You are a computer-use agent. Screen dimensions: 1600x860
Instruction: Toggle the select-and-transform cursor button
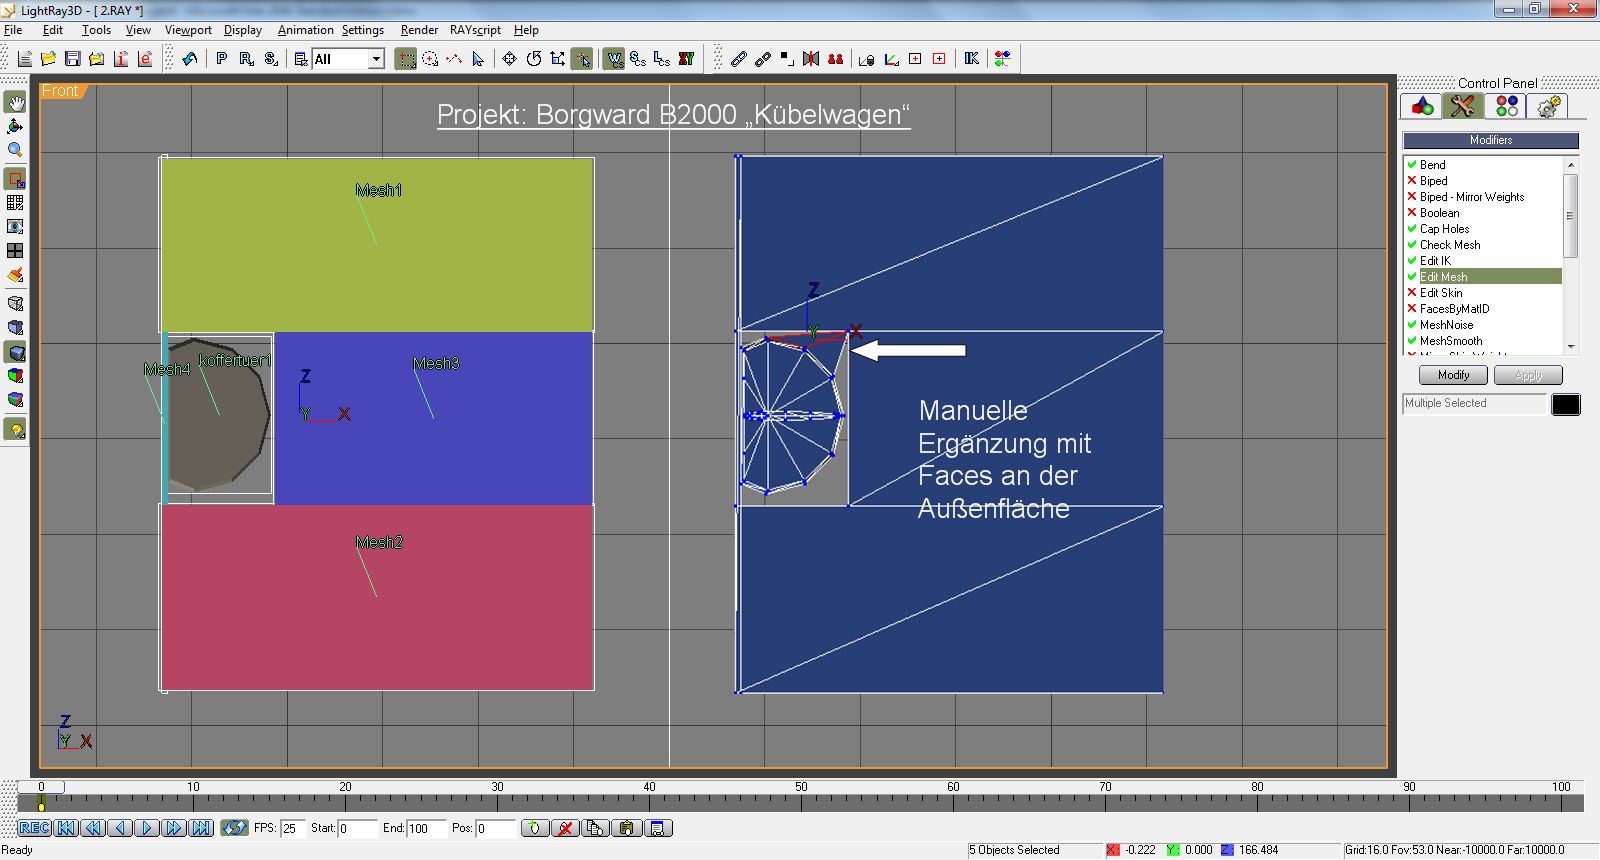pos(582,59)
